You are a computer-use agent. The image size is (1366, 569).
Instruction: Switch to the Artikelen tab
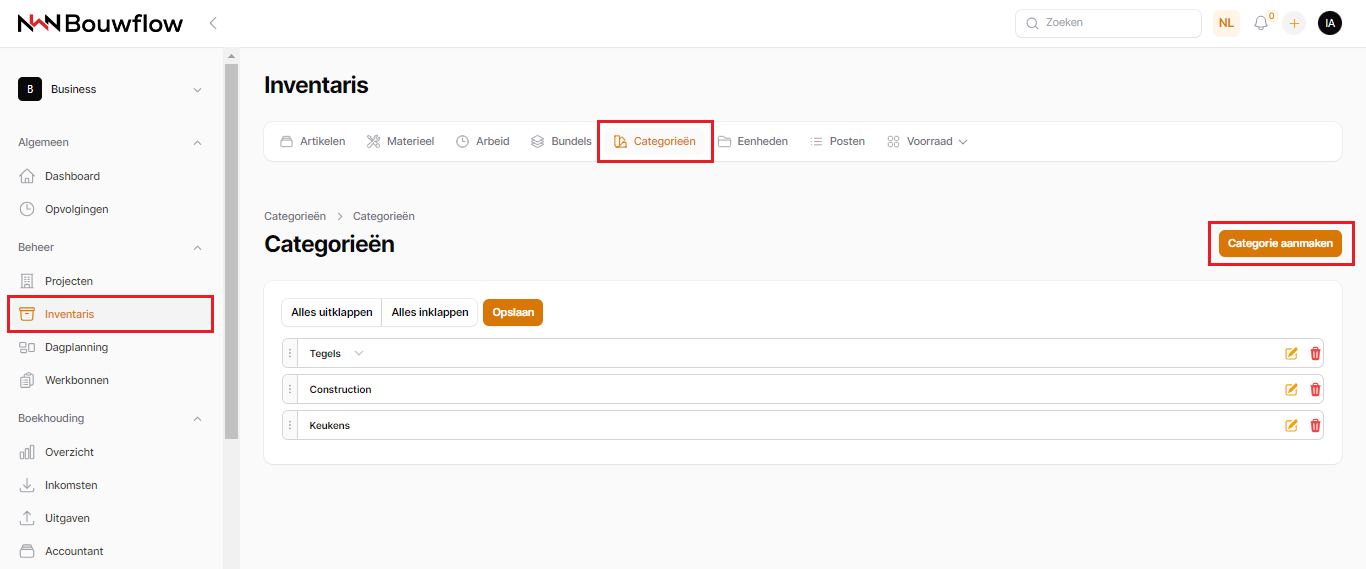tap(312, 141)
